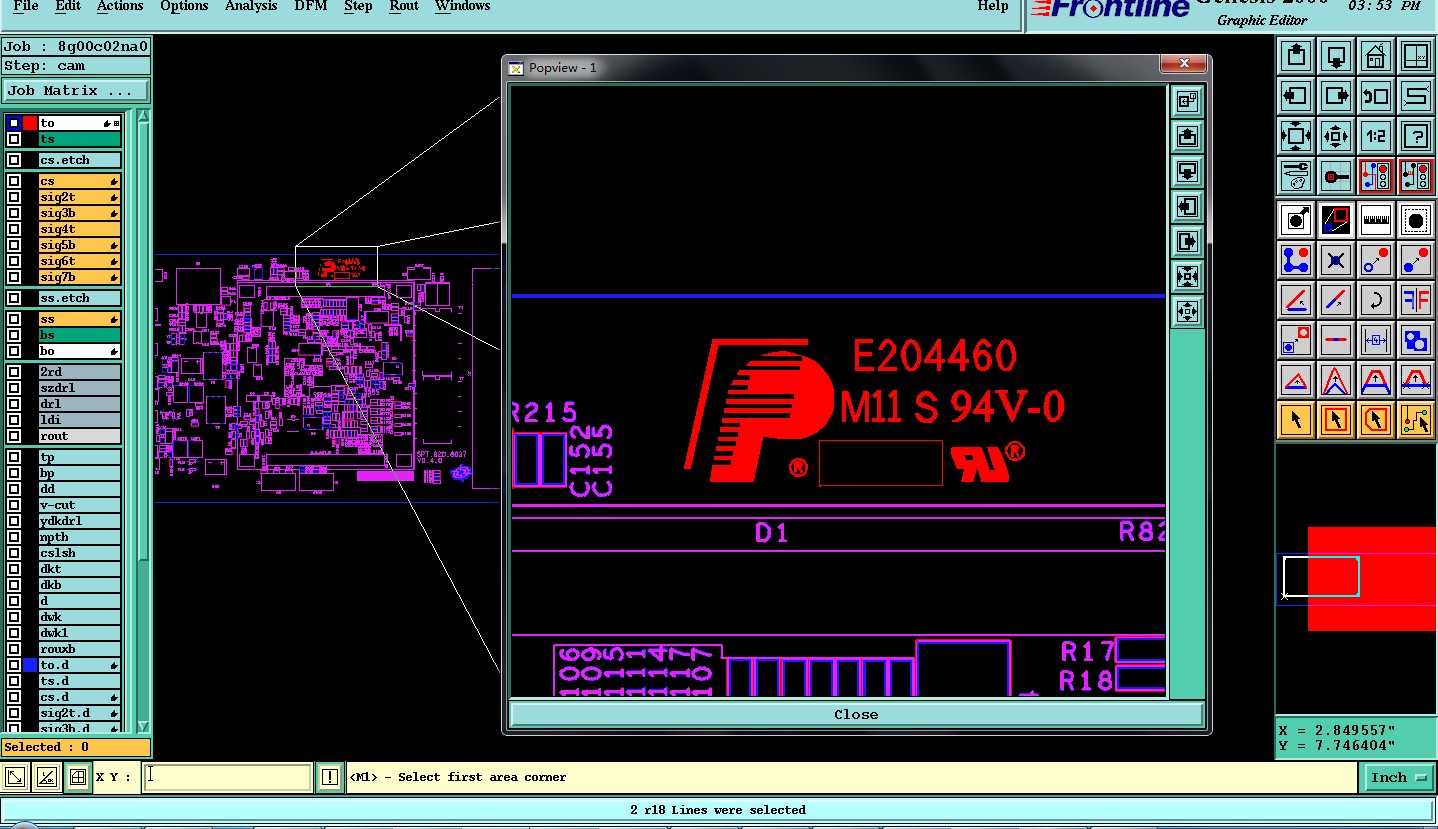
Task: Click the question mark help icon
Action: [1415, 135]
